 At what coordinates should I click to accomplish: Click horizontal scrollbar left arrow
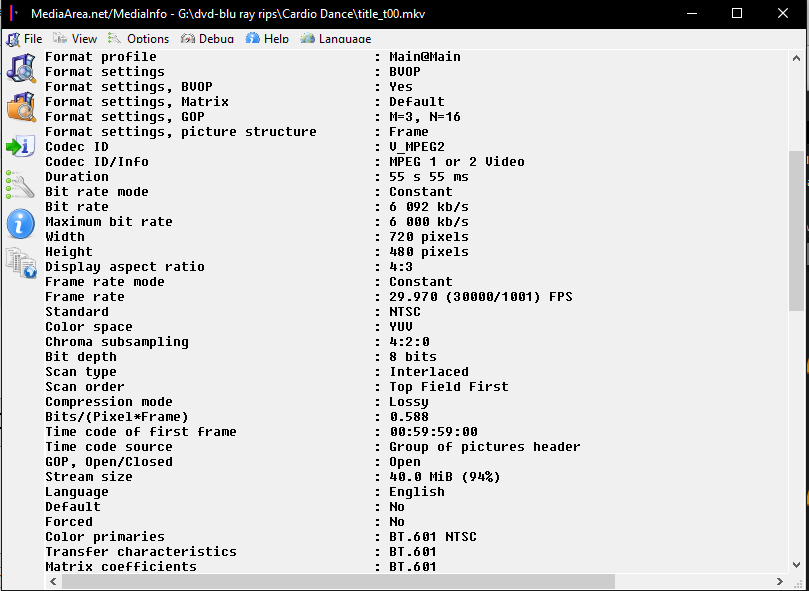[53, 581]
